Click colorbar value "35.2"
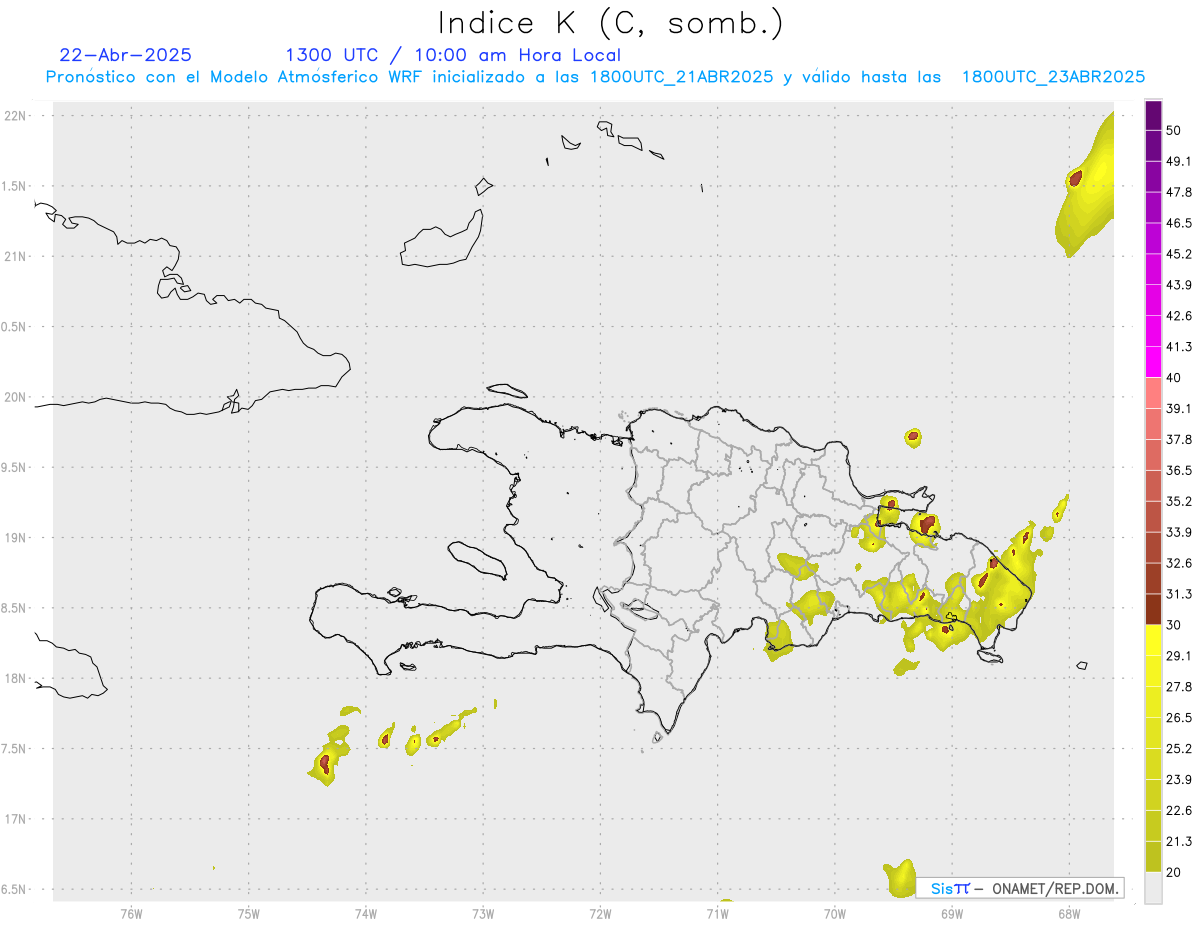This screenshot has height=927, width=1200. [1179, 501]
